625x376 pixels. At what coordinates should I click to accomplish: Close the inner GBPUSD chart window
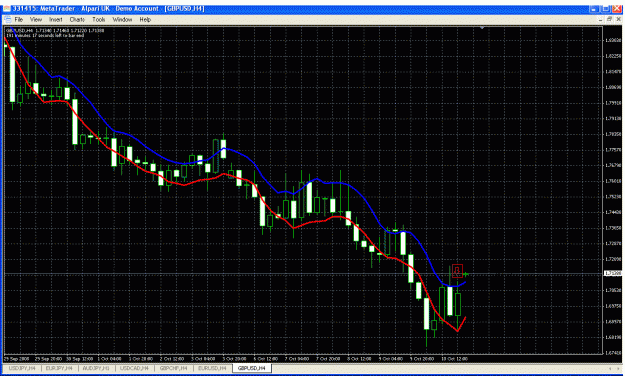point(618,19)
